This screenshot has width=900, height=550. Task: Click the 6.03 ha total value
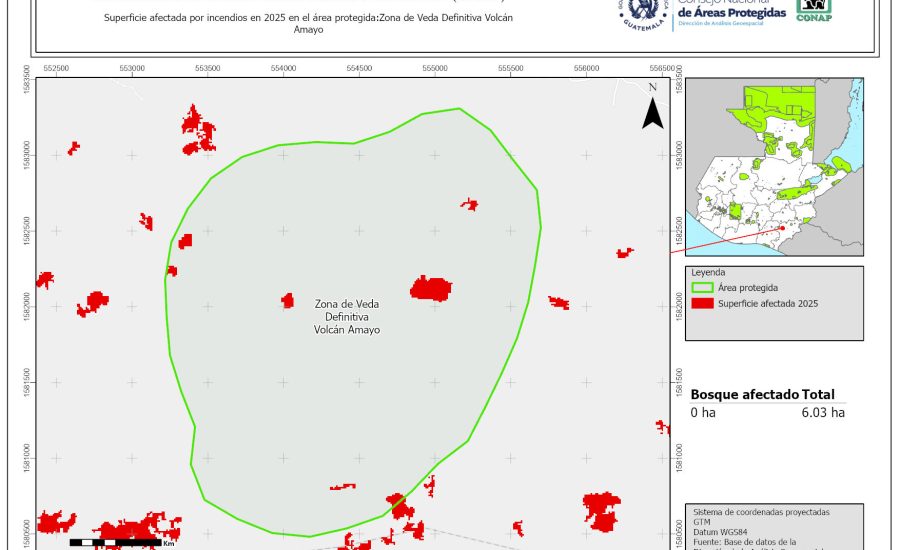823,412
